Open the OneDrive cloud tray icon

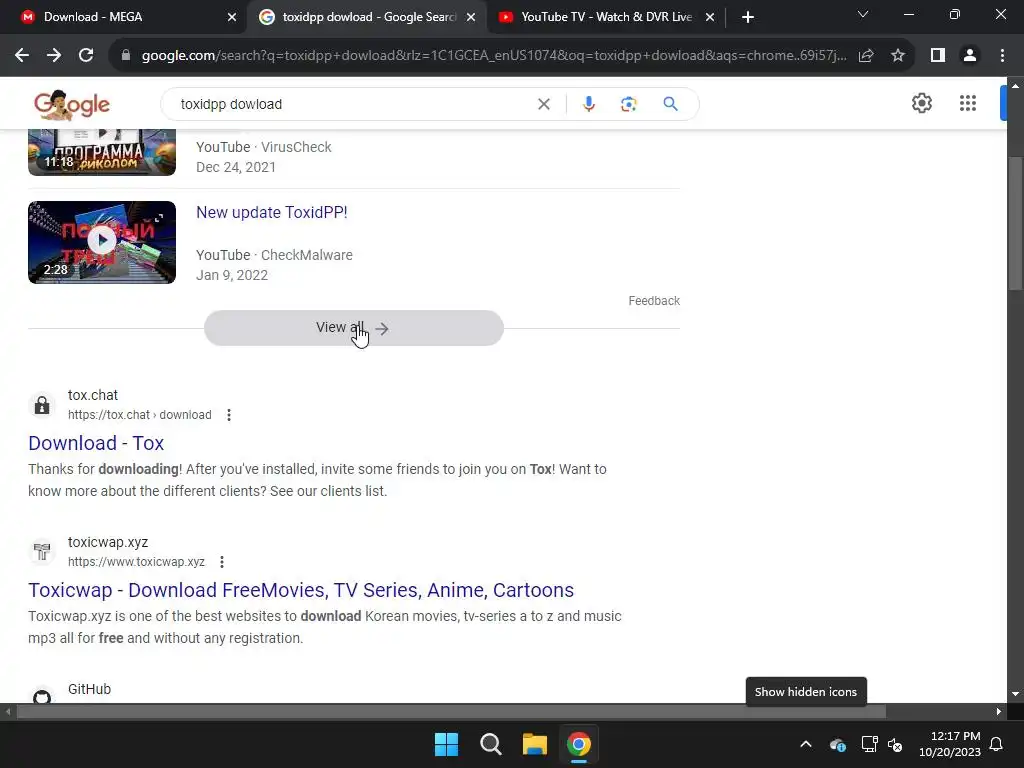pyautogui.click(x=838, y=744)
